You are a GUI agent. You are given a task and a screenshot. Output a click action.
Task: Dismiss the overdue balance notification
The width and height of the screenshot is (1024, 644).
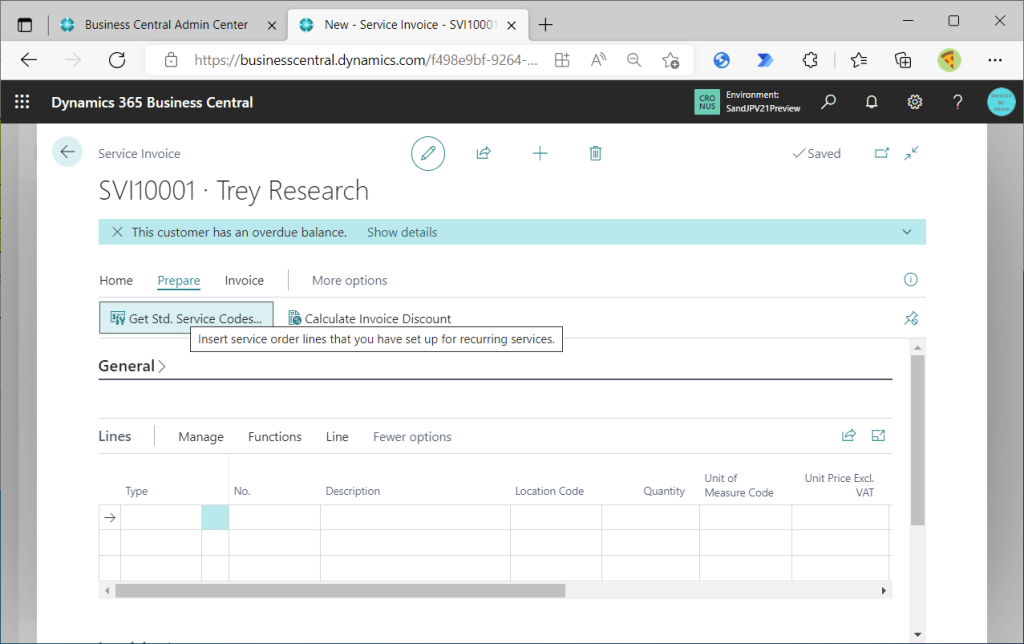tap(117, 232)
